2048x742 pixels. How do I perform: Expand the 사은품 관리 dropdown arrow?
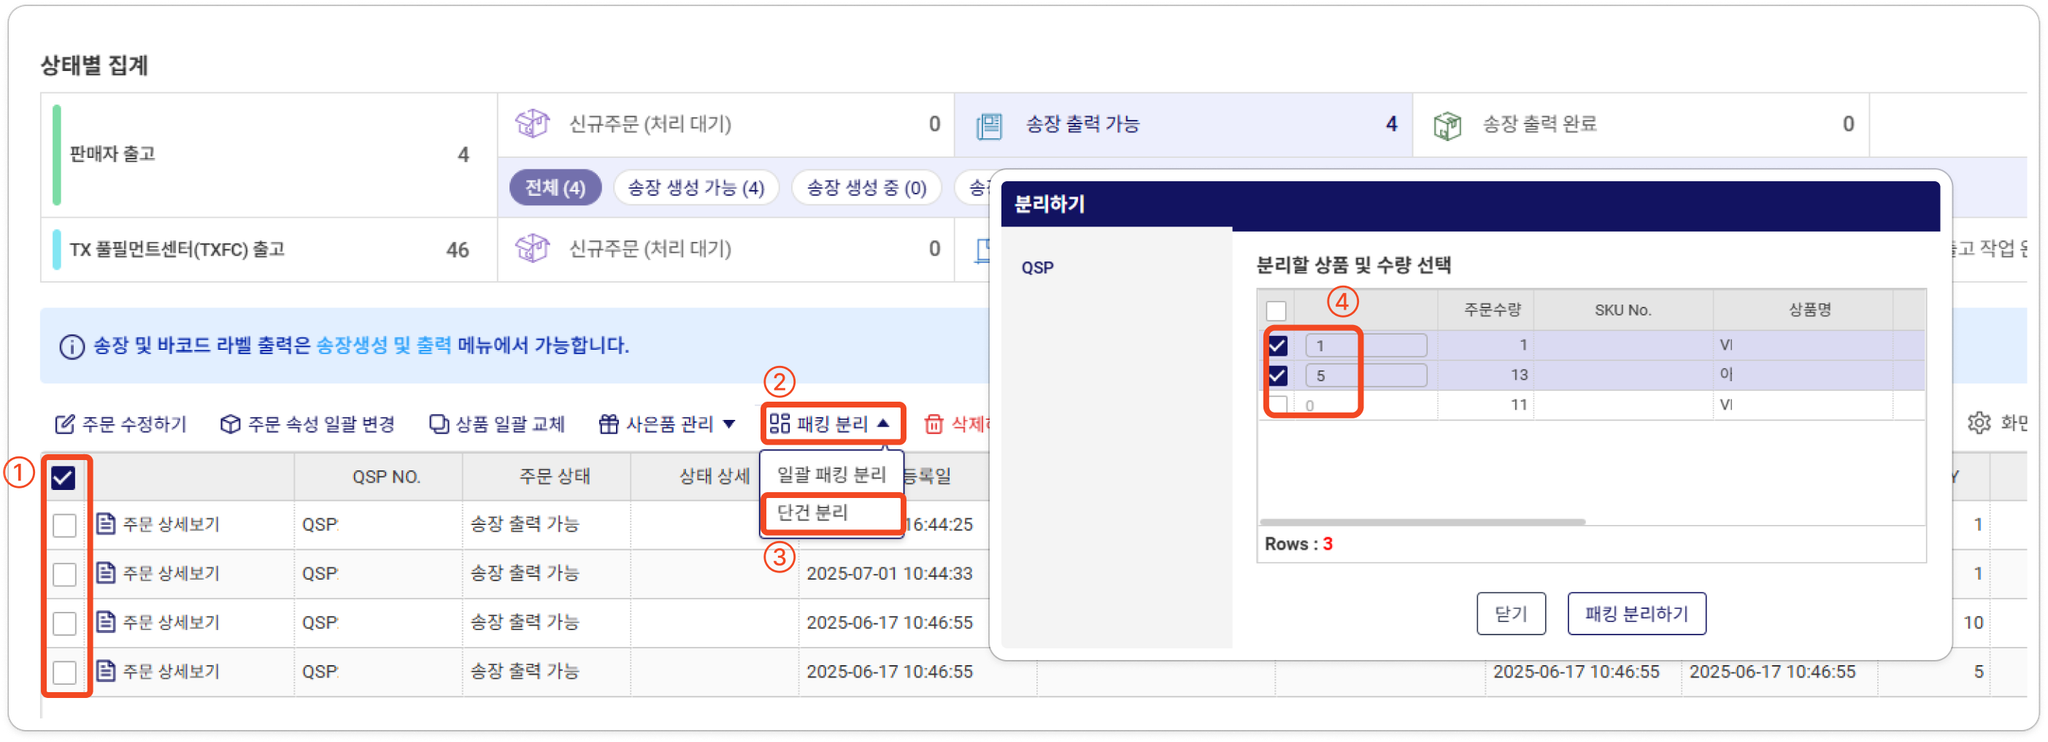pyautogui.click(x=729, y=424)
